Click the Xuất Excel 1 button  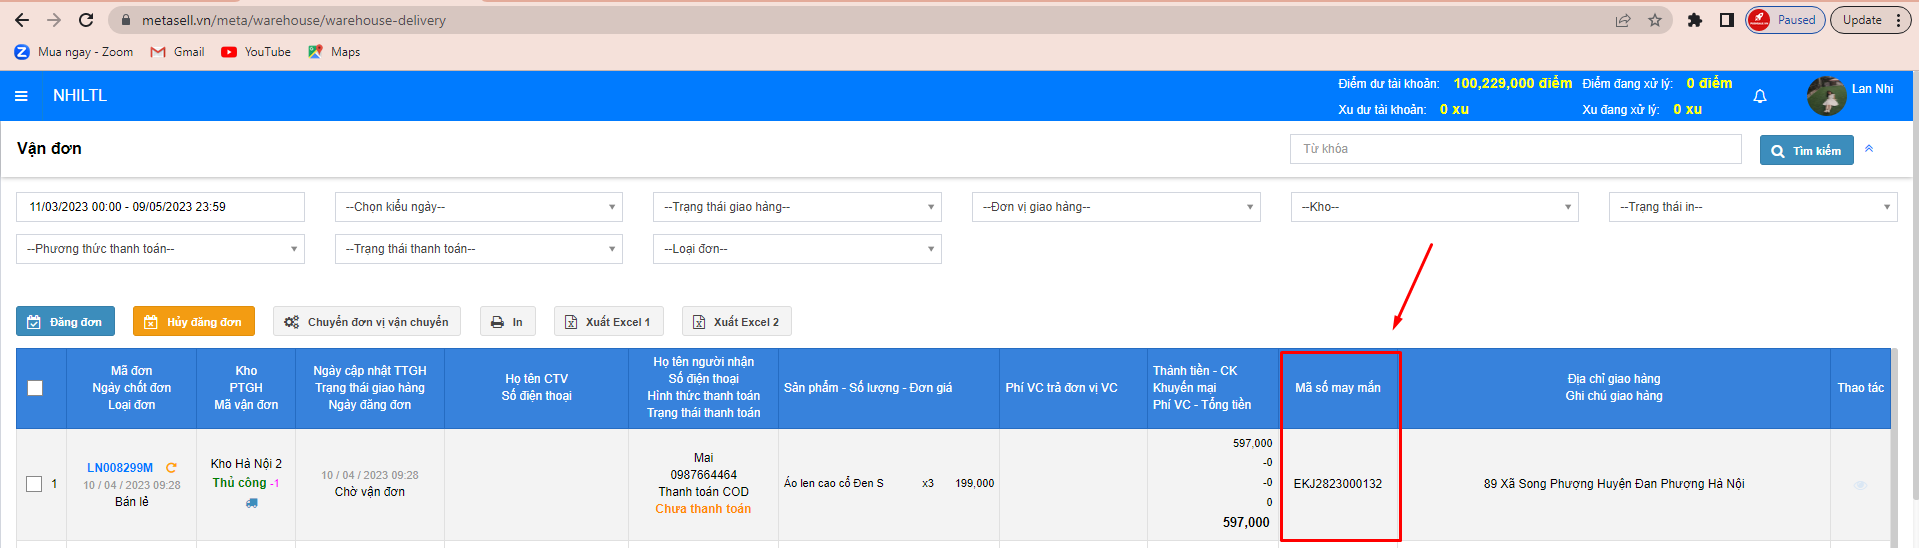point(608,322)
